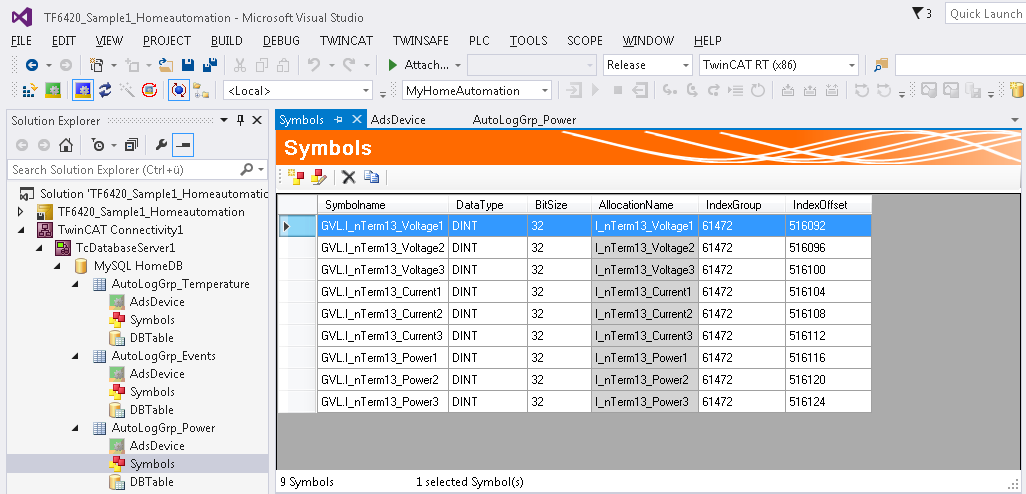Click cell GVL.I_nTerm13_Current1
The image size is (1026, 494).
click(x=383, y=292)
